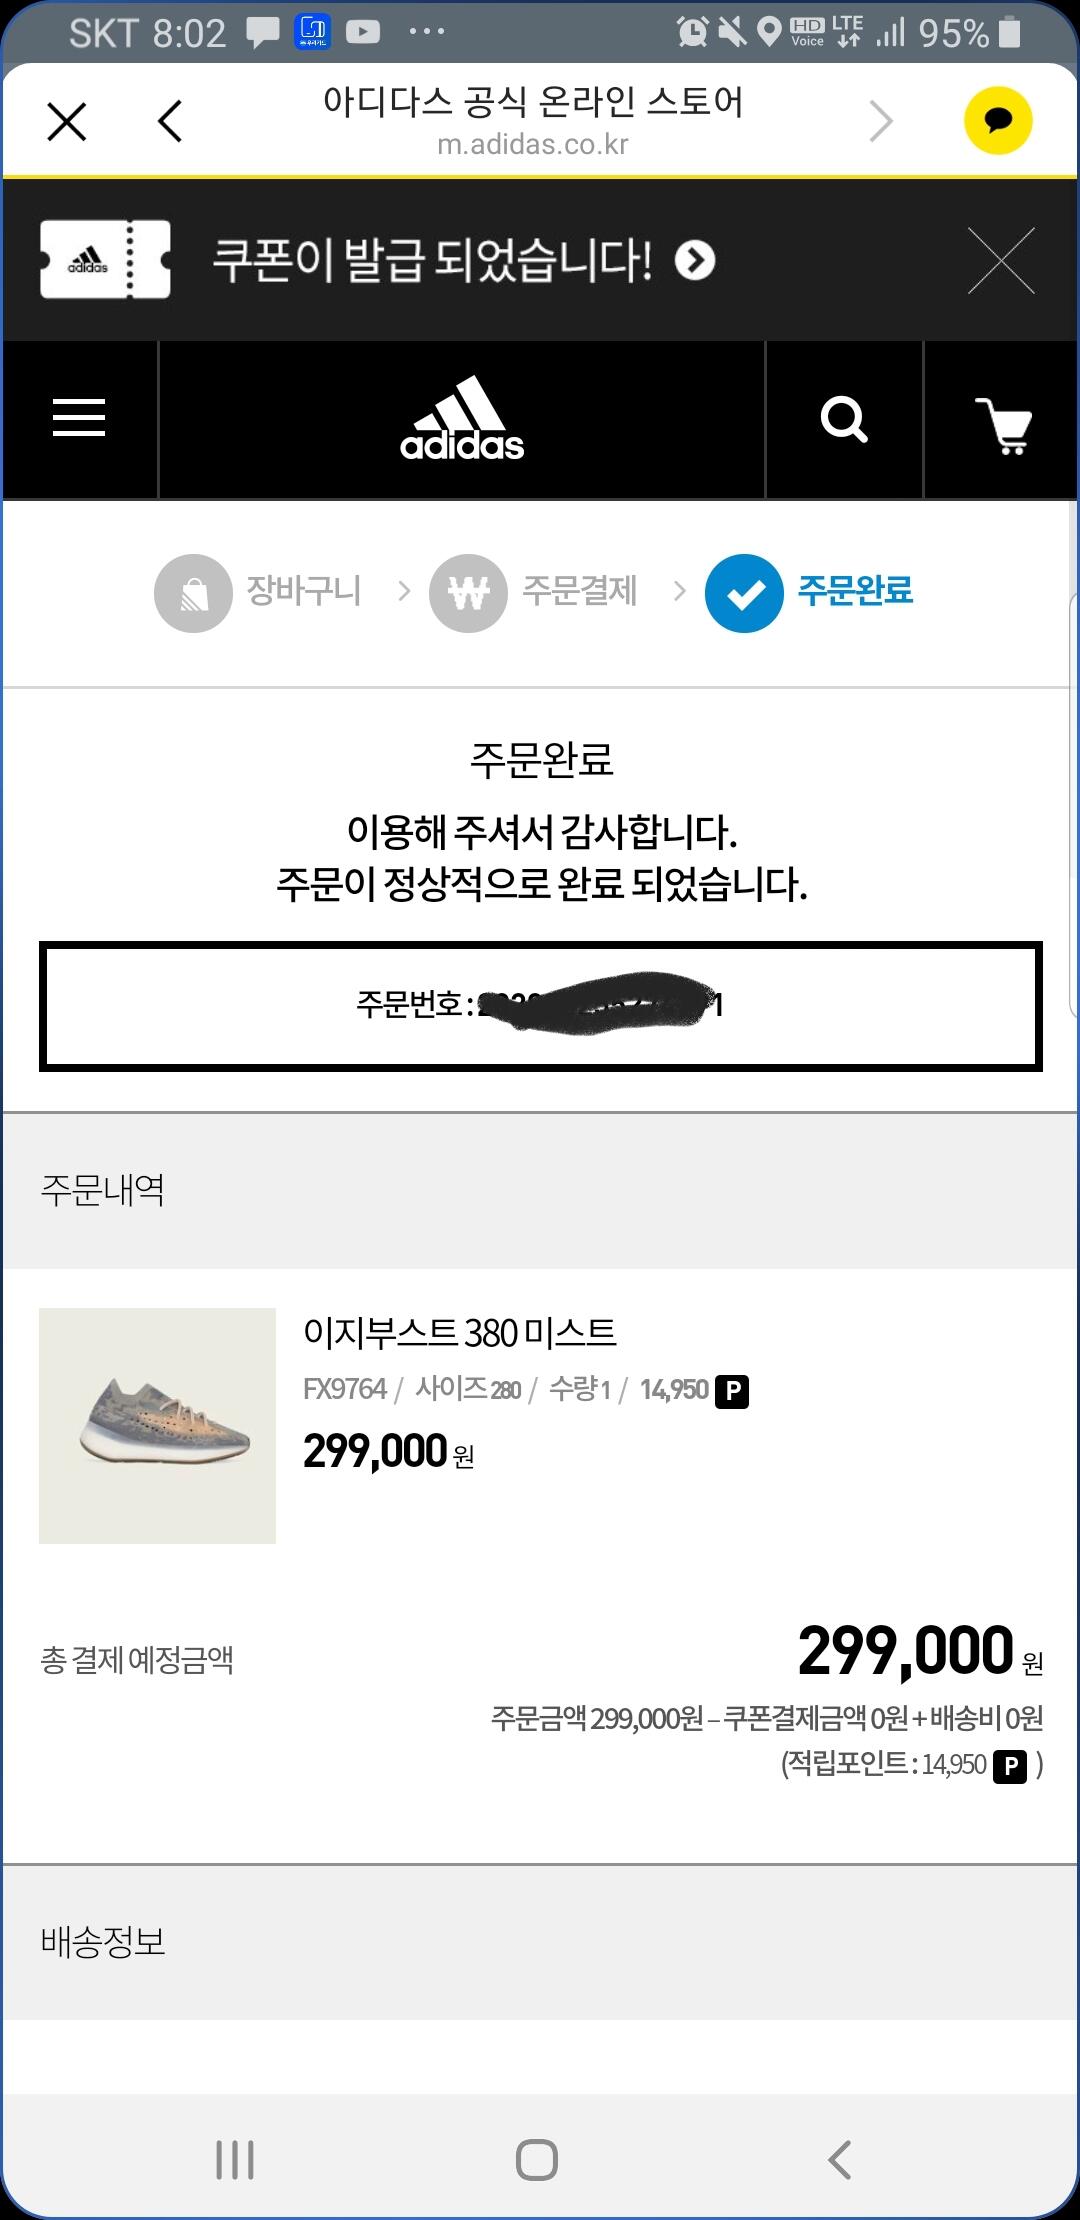Open the hamburger menu
This screenshot has height=2220, width=1080.
point(79,418)
